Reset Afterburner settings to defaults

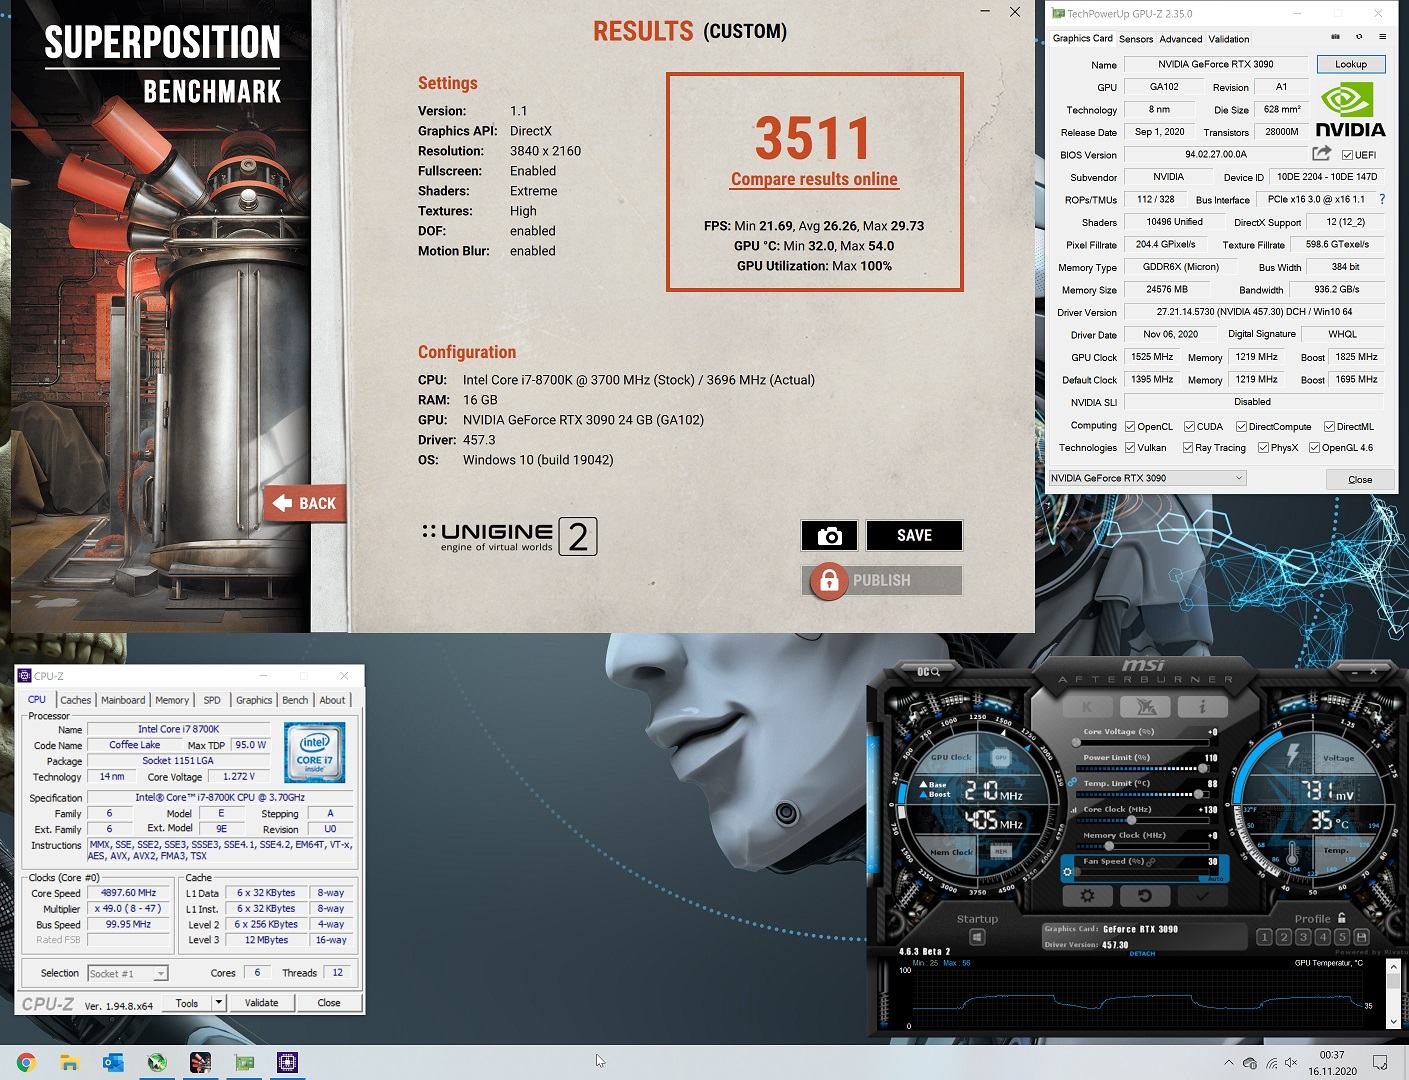point(1145,896)
